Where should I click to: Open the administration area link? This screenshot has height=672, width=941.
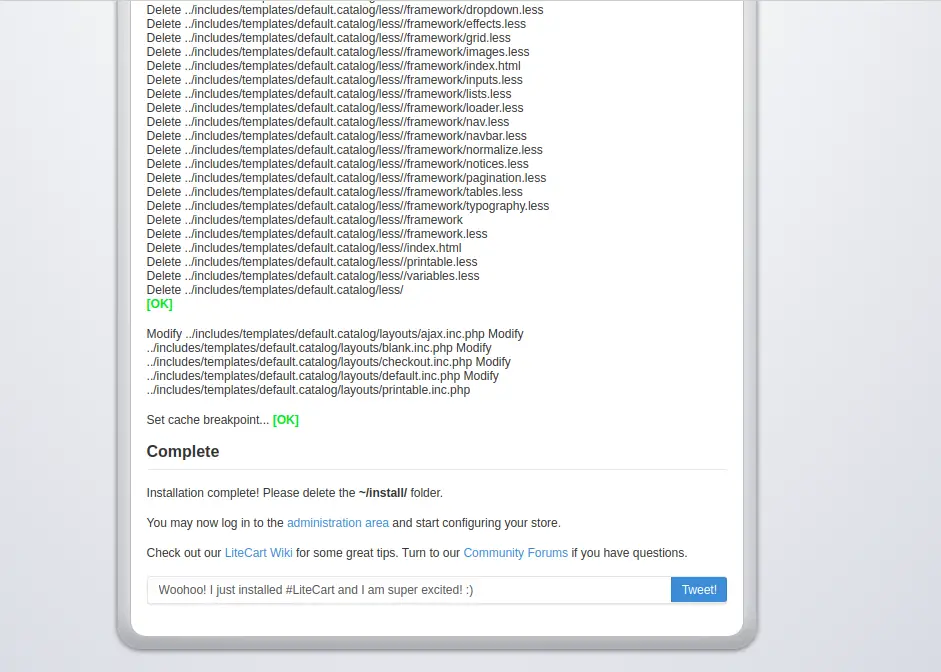(338, 523)
